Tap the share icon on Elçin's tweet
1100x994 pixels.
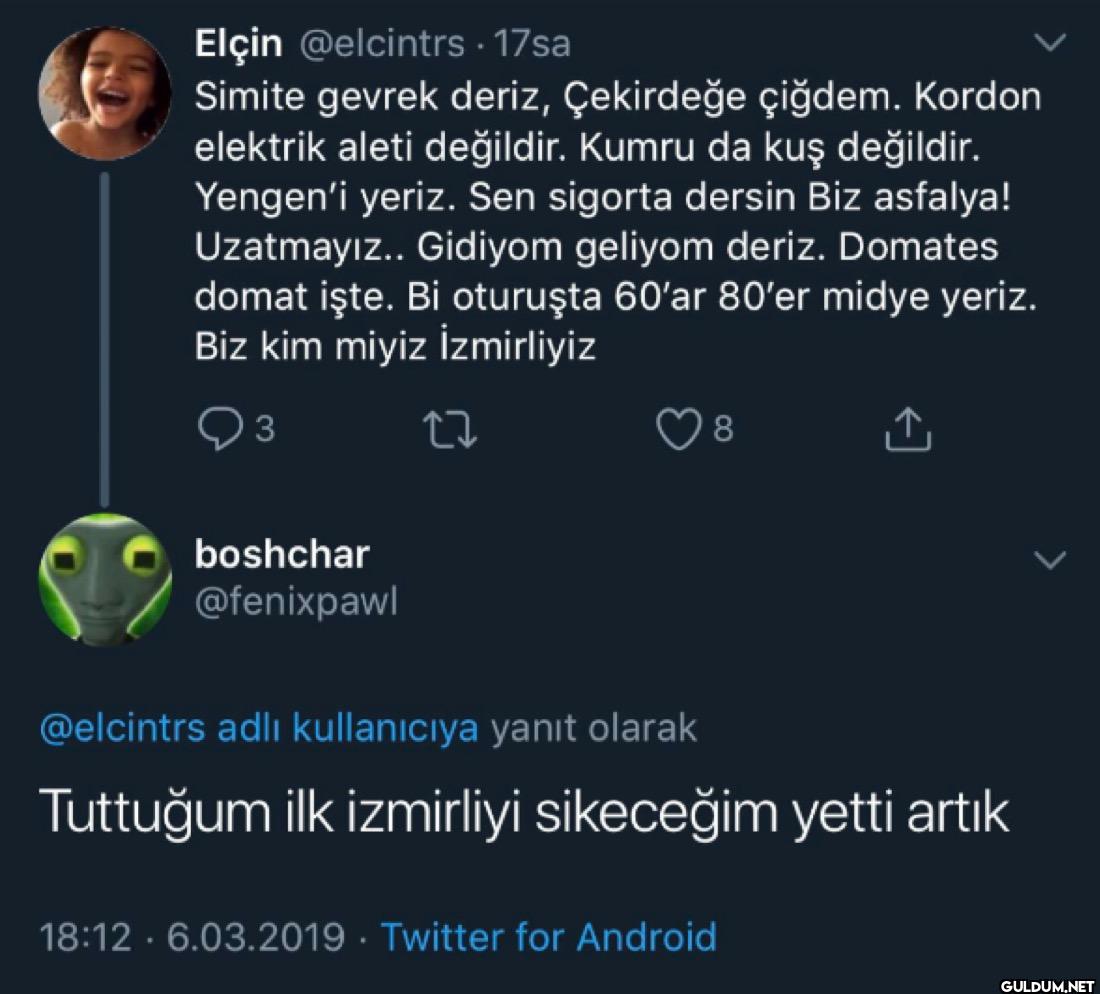[x=908, y=430]
